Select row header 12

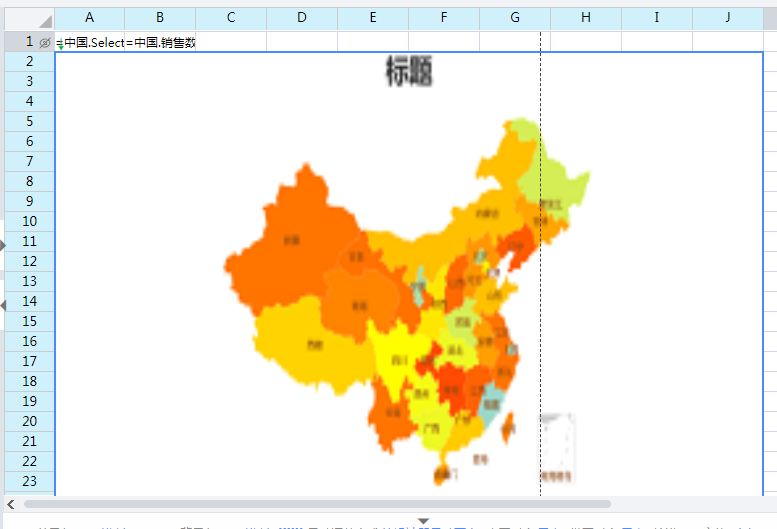pyautogui.click(x=29, y=261)
